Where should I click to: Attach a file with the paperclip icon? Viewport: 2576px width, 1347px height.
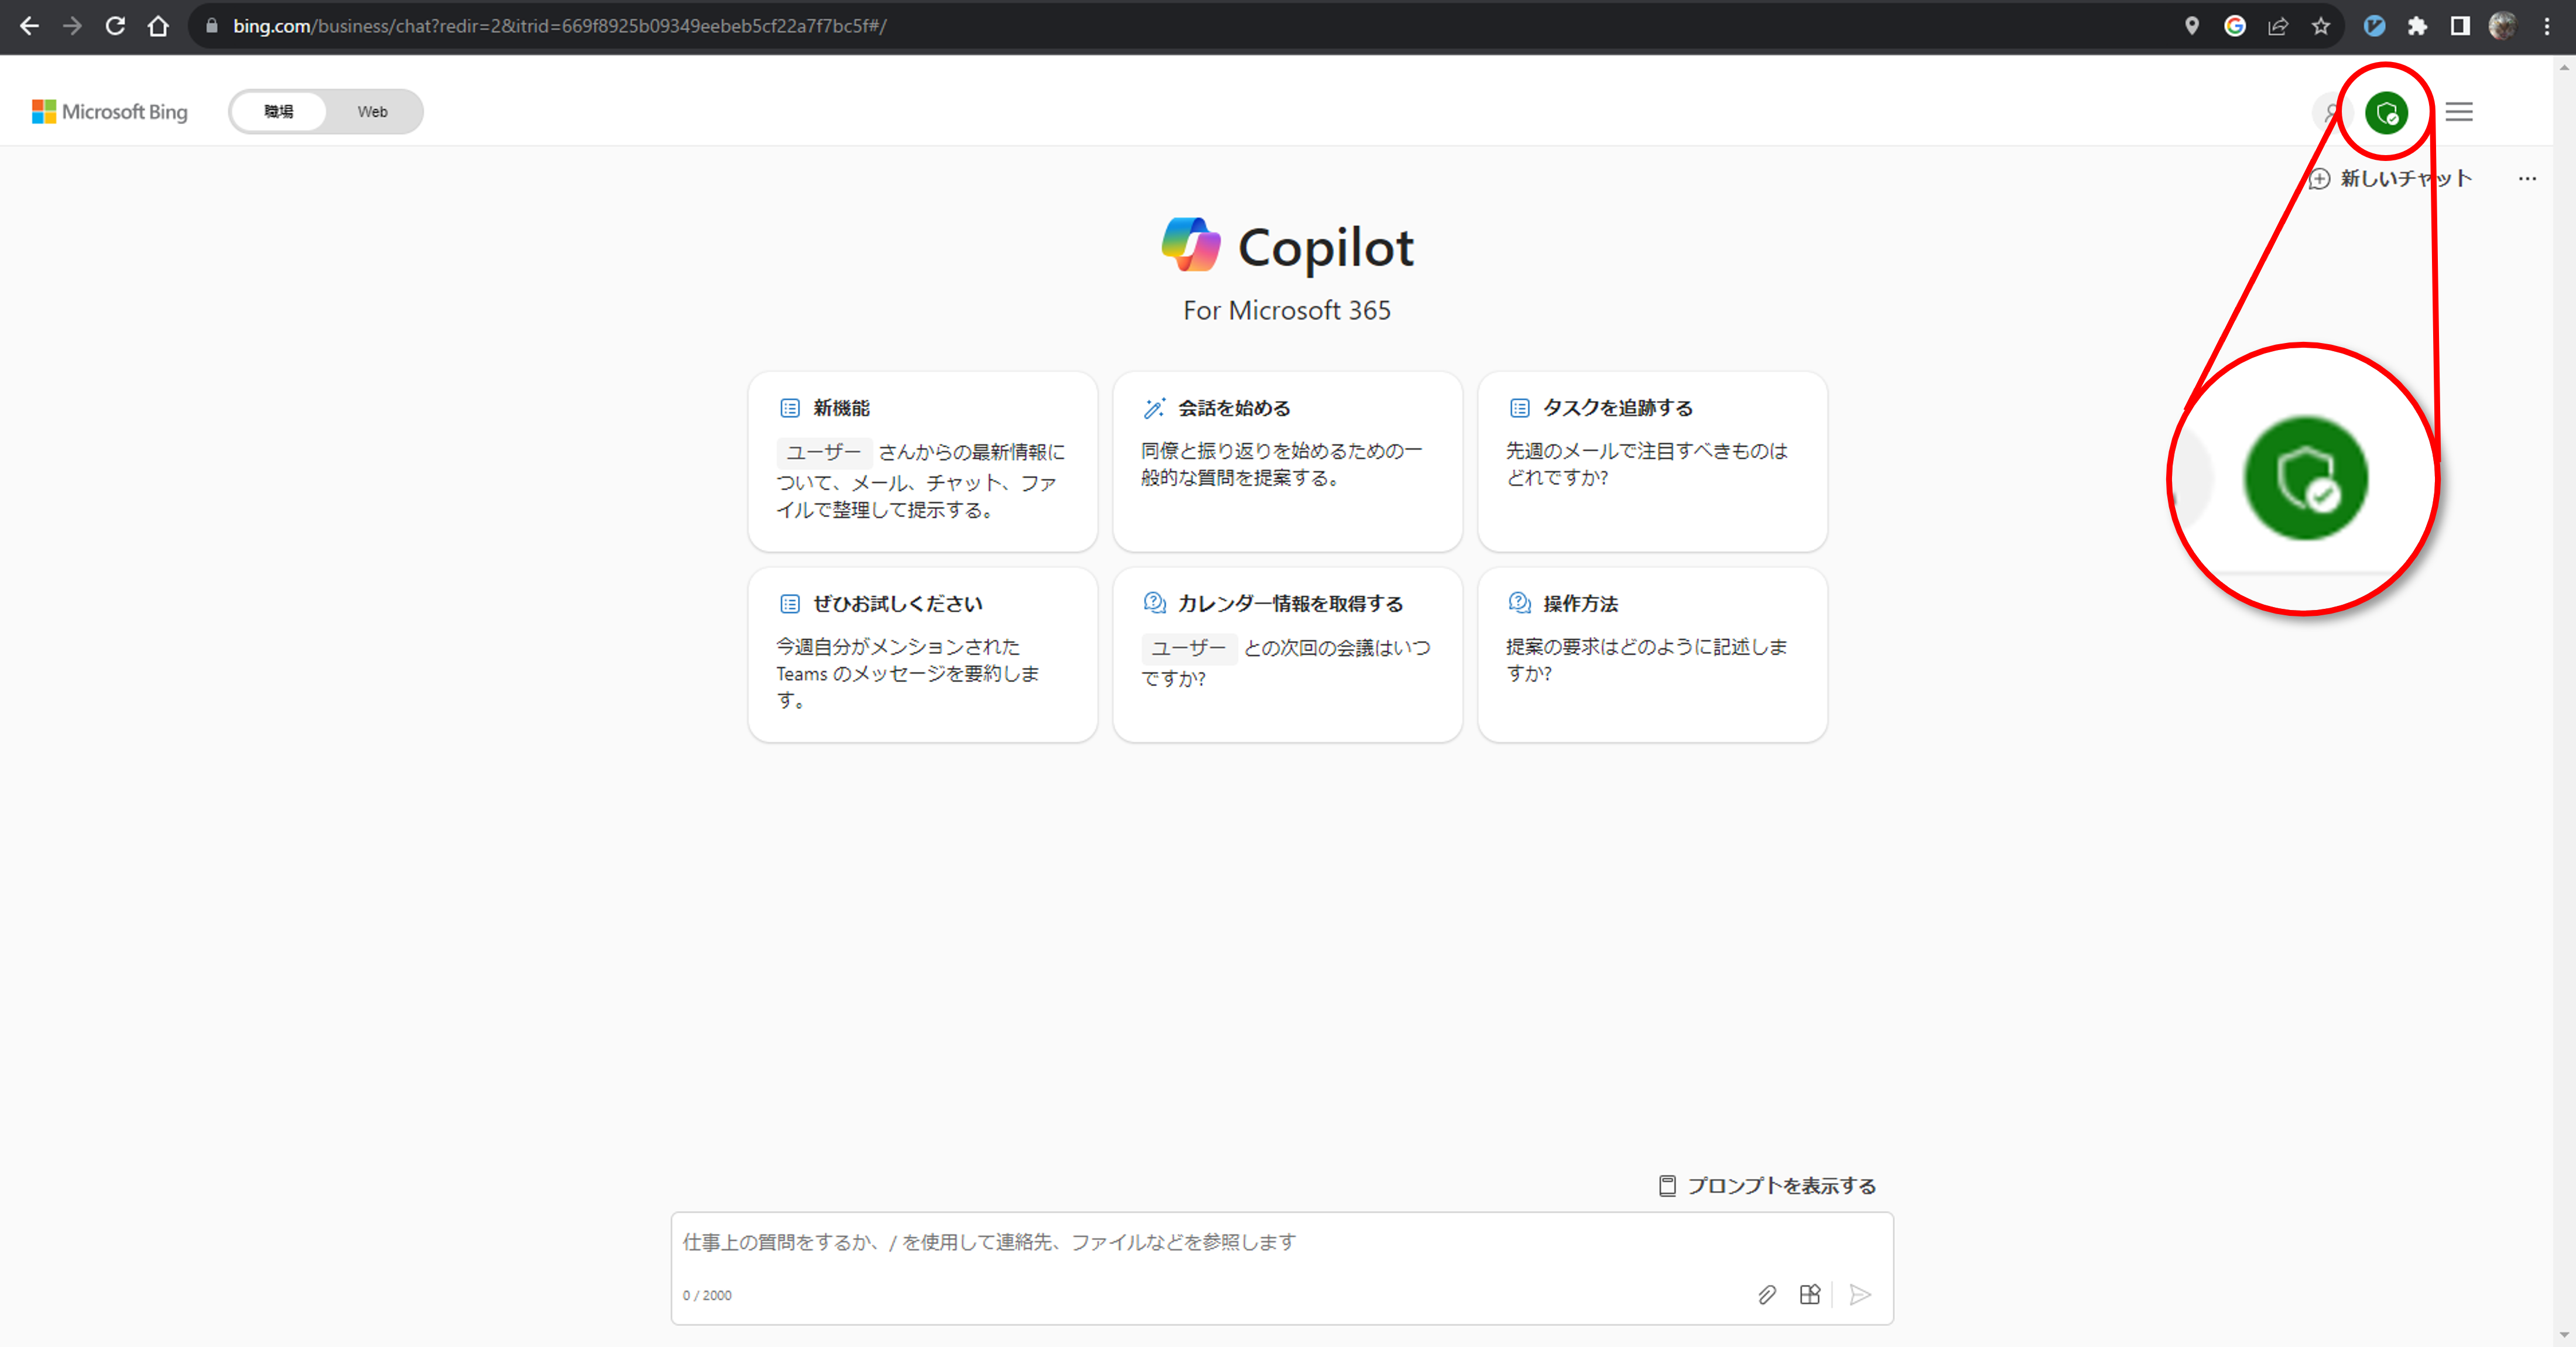pyautogui.click(x=1767, y=1295)
